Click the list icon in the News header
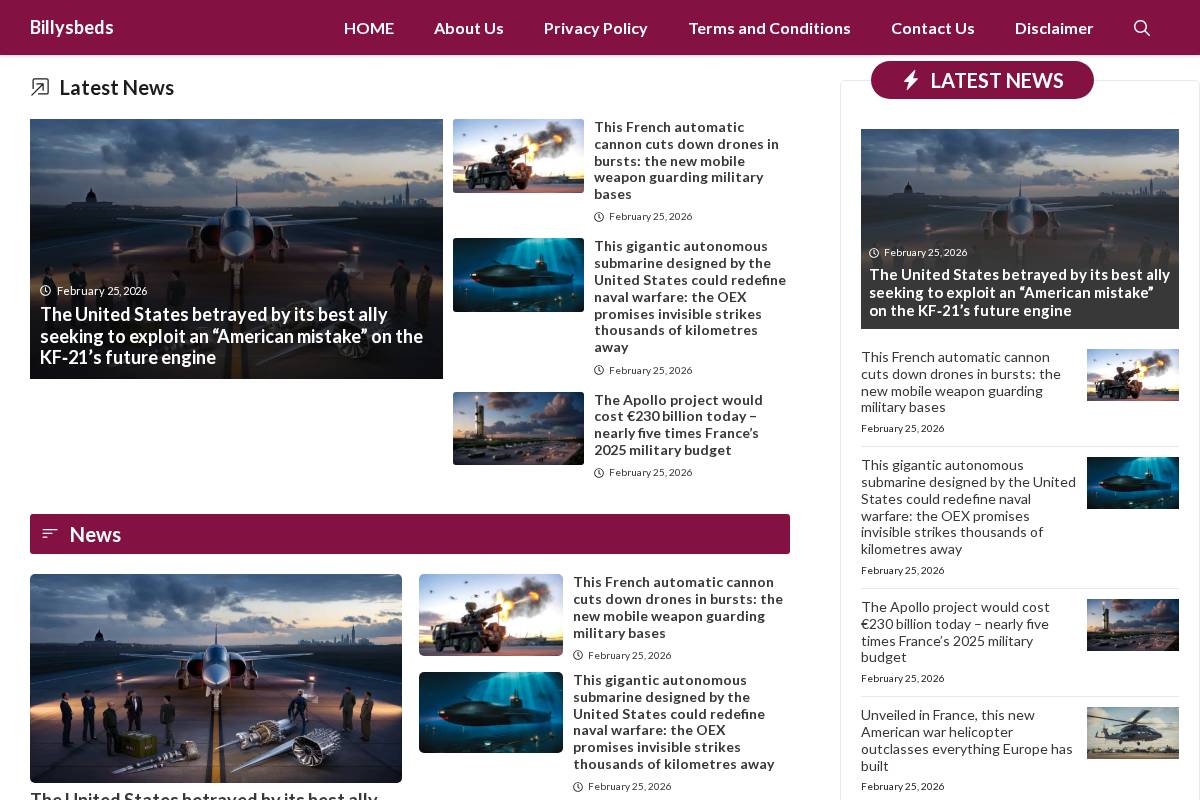The image size is (1200, 800). coord(50,533)
